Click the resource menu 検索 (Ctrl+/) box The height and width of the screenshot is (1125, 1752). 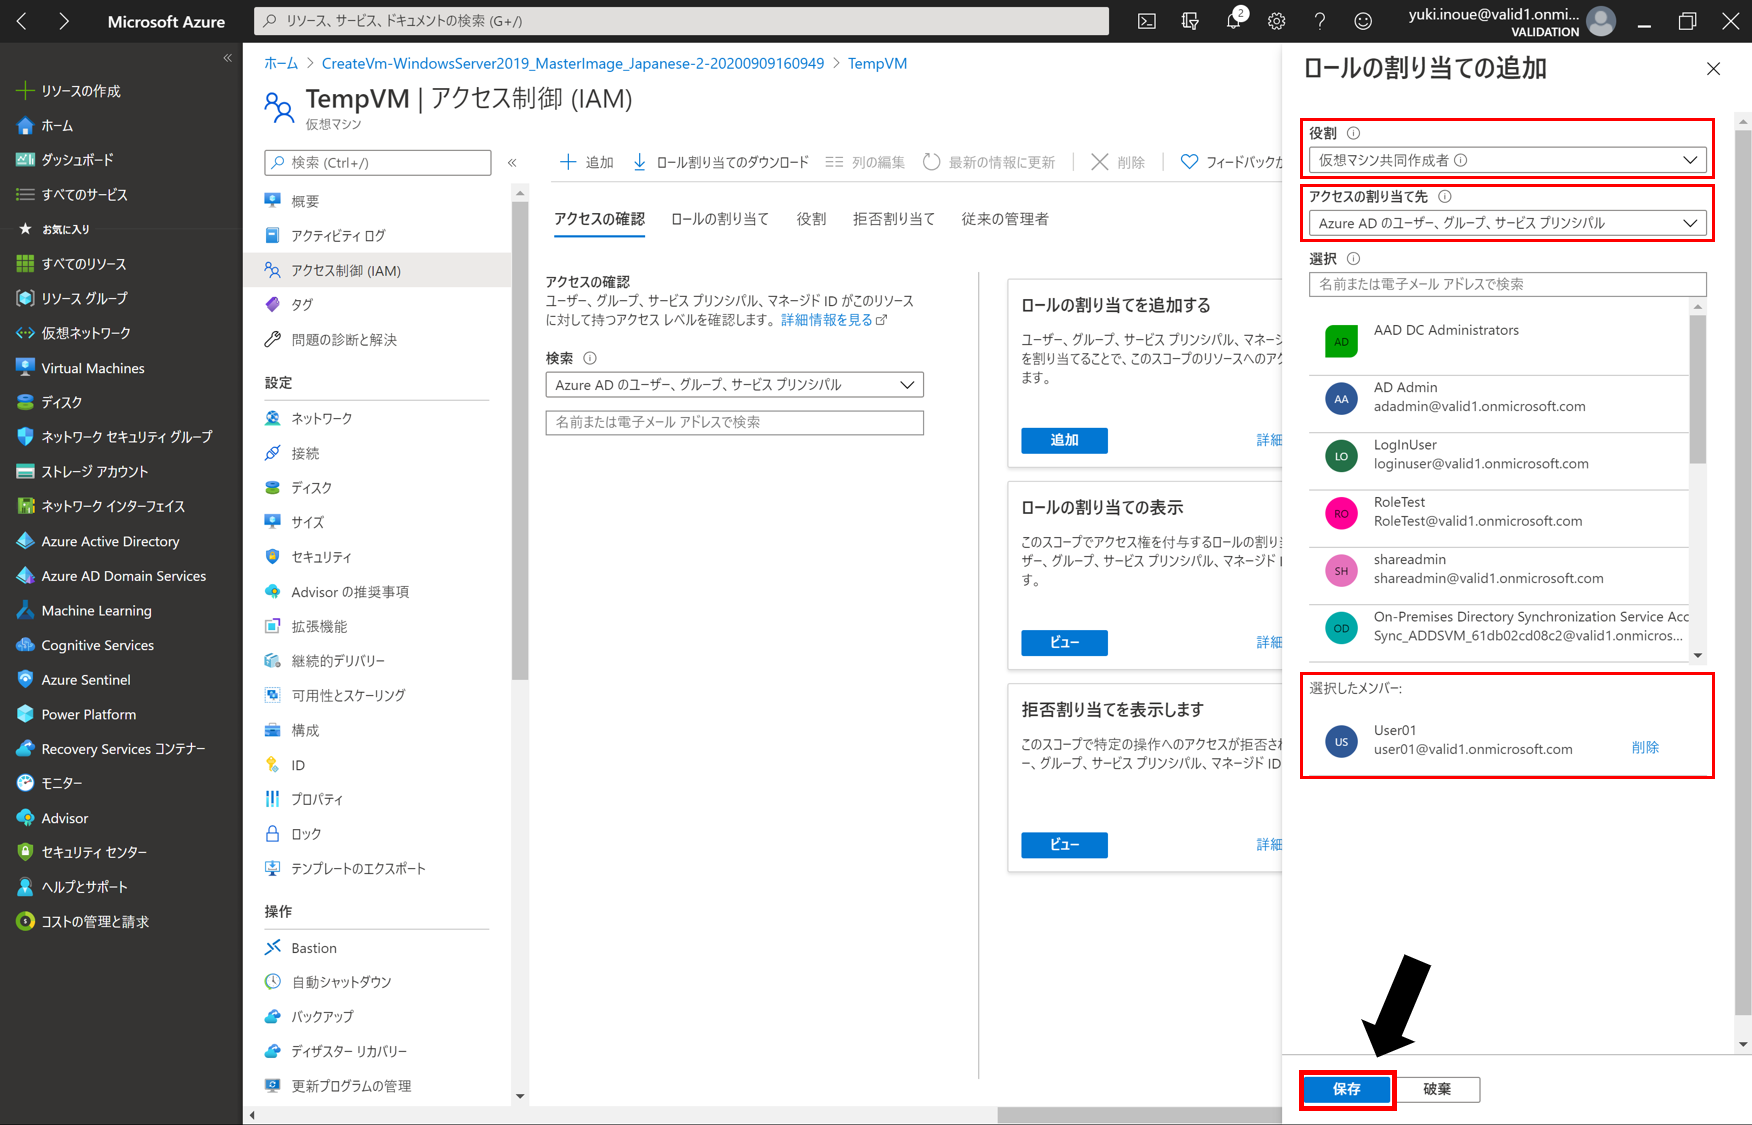tap(377, 162)
